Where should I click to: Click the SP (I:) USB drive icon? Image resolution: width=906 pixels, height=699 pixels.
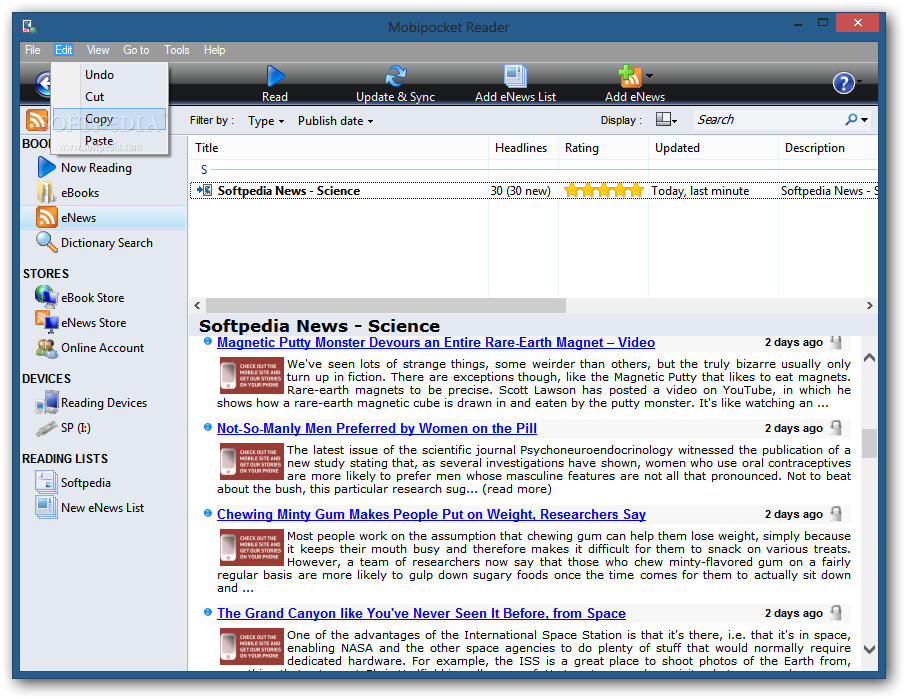point(46,428)
